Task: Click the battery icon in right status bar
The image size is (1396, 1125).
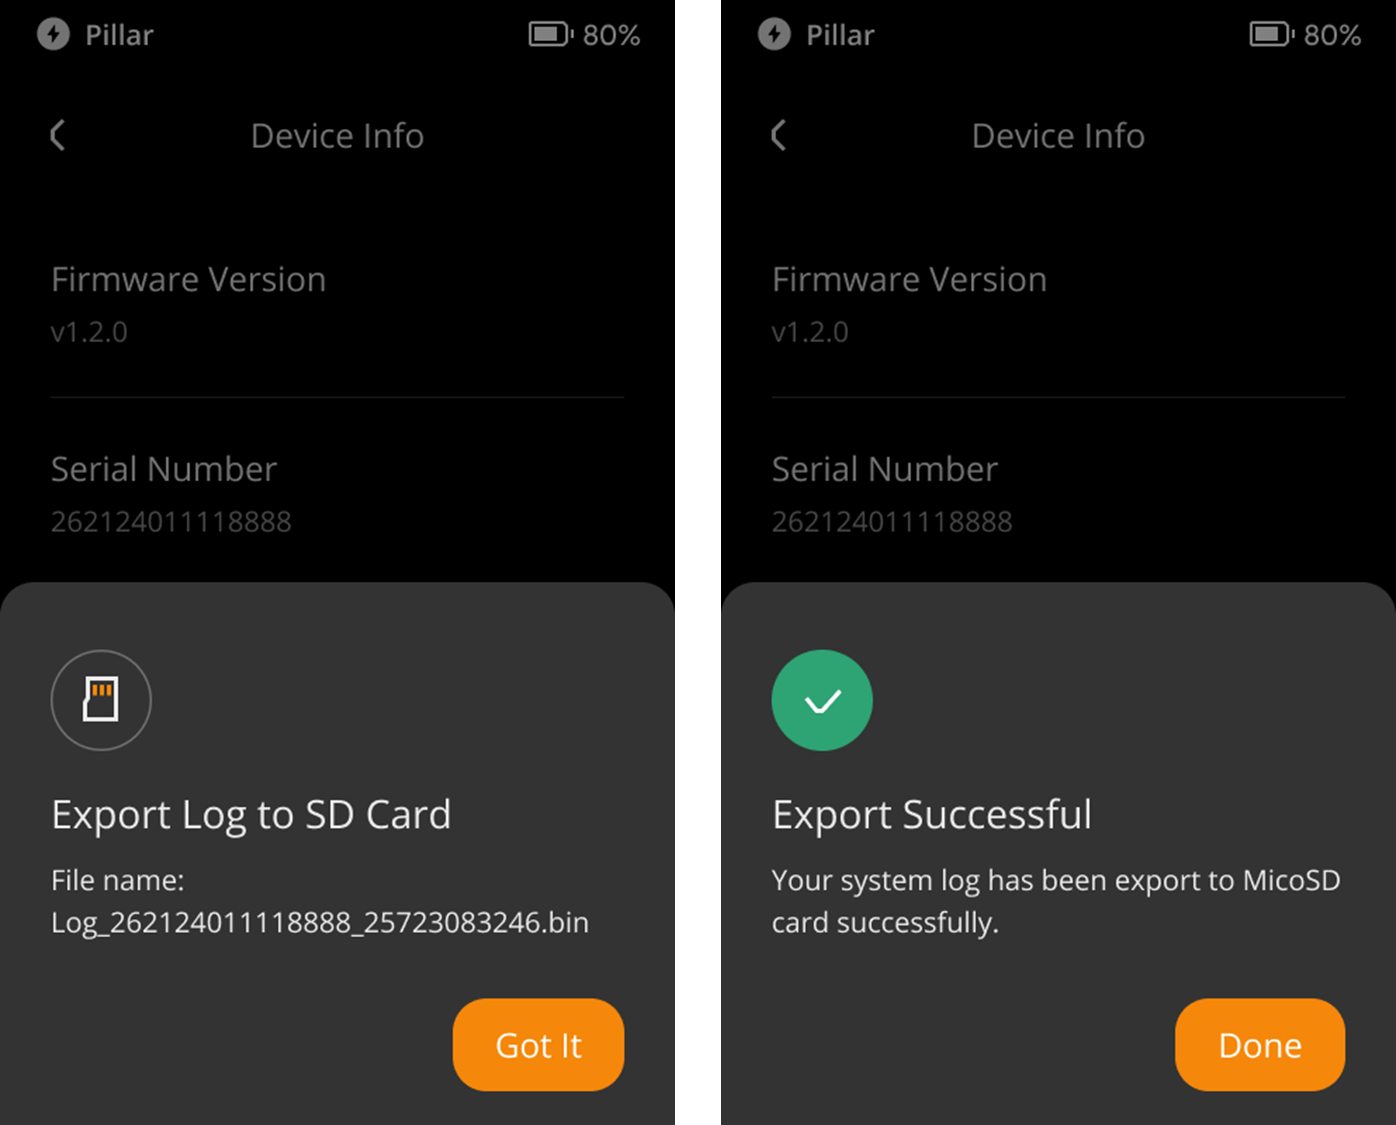Action: 1271,35
